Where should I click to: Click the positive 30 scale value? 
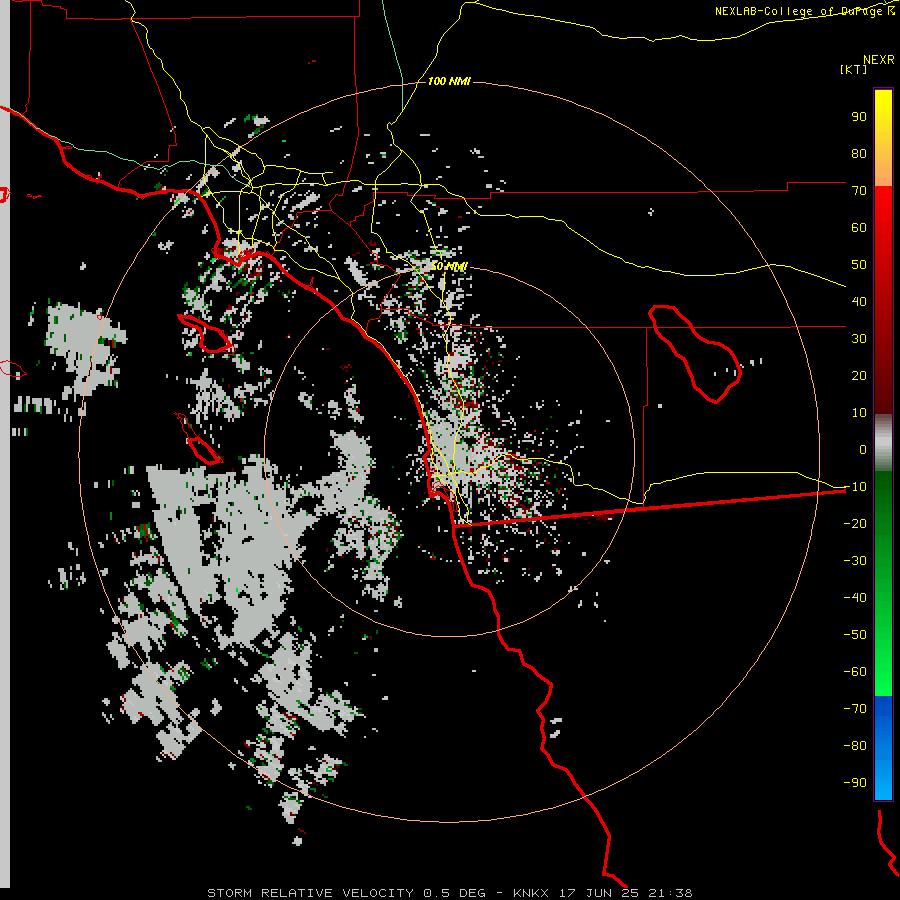coord(859,339)
